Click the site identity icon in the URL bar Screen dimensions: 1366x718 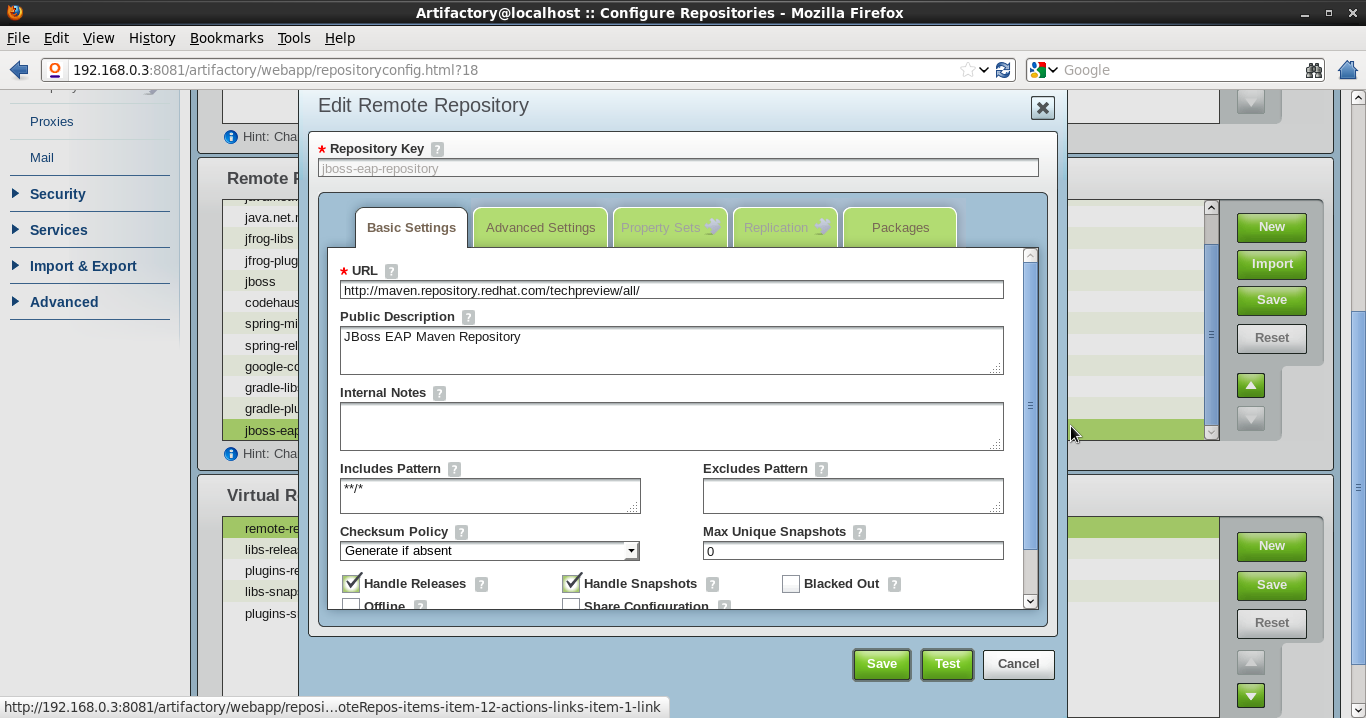pos(55,70)
